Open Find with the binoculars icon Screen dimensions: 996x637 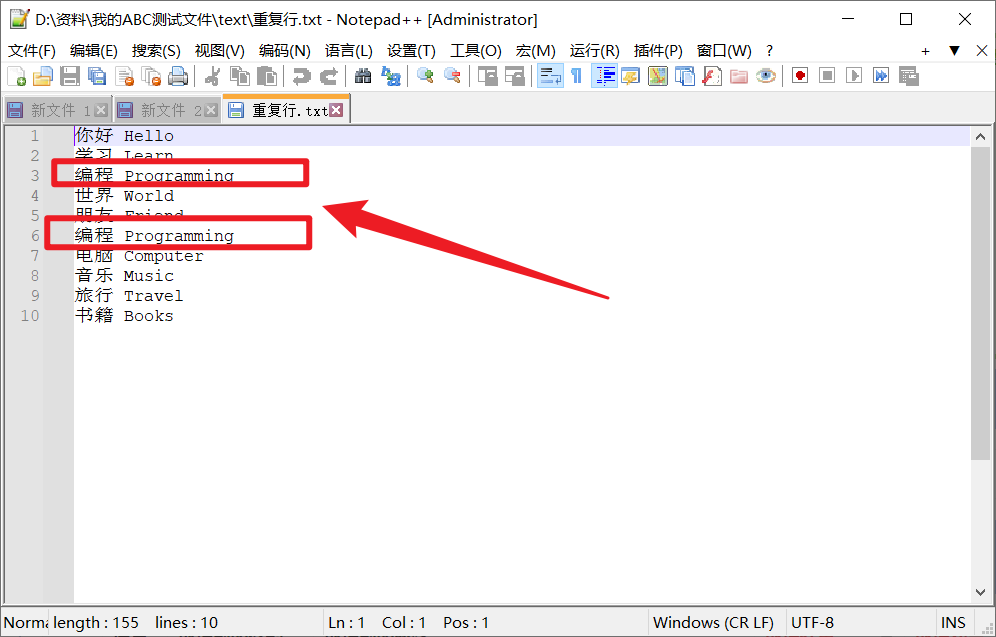[x=363, y=76]
